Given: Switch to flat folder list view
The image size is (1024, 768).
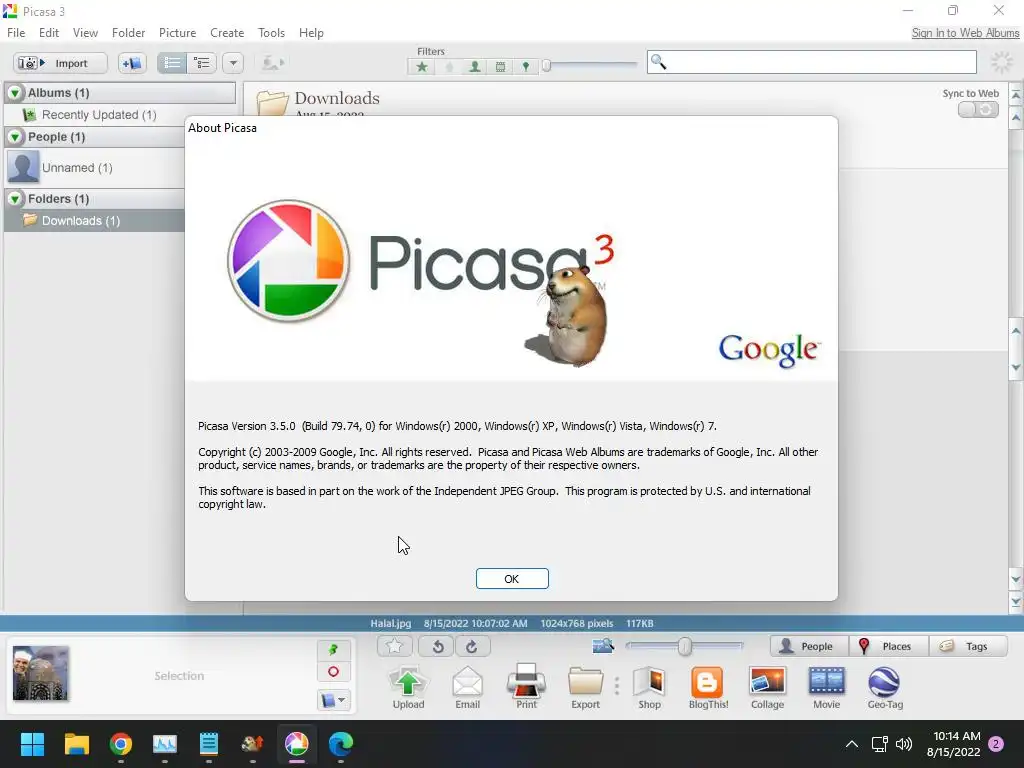Looking at the screenshot, I should tap(172, 63).
